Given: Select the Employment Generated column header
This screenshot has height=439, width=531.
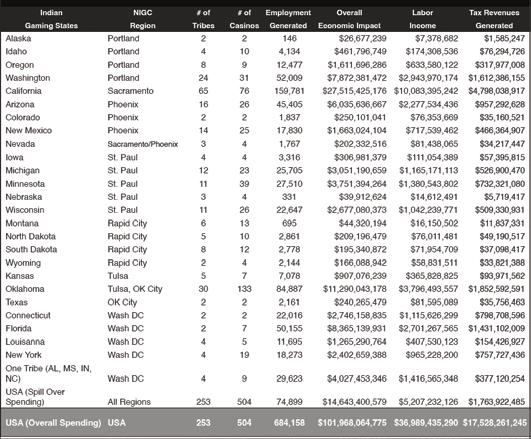Looking at the screenshot, I should click(x=288, y=19).
